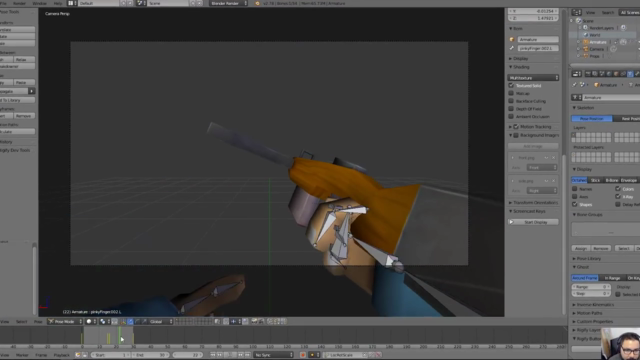Screen dimensions: 640x360
Task: Jump to the previous keyframe
Action: pos(220,355)
